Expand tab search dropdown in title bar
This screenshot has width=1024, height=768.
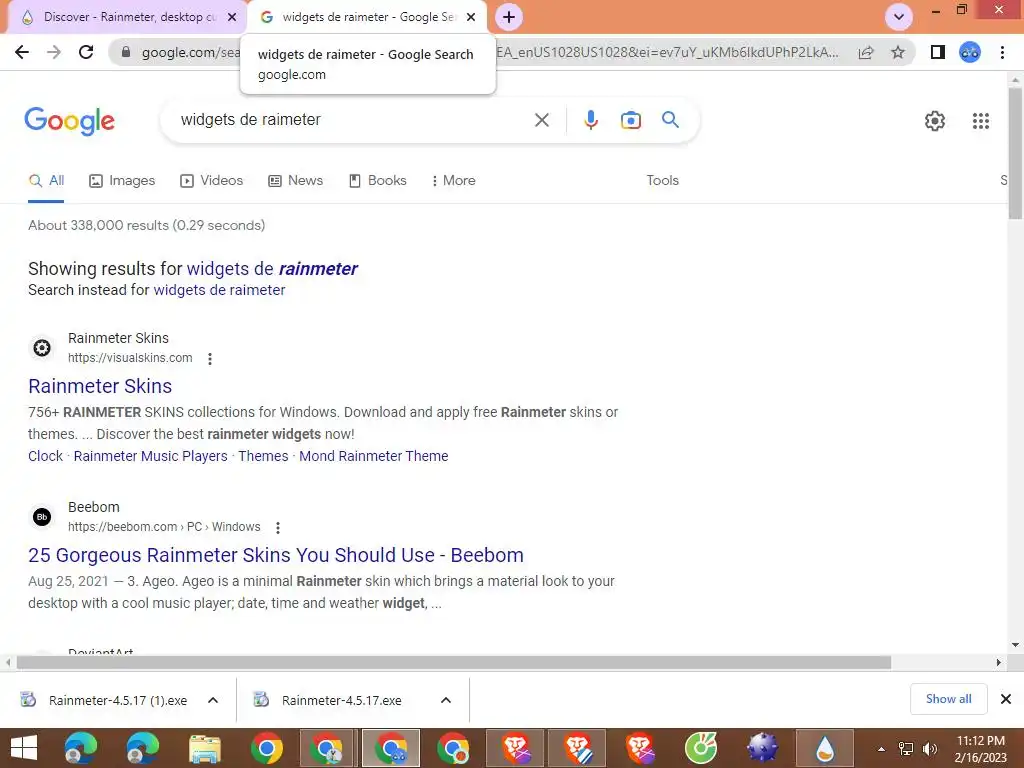(x=899, y=17)
